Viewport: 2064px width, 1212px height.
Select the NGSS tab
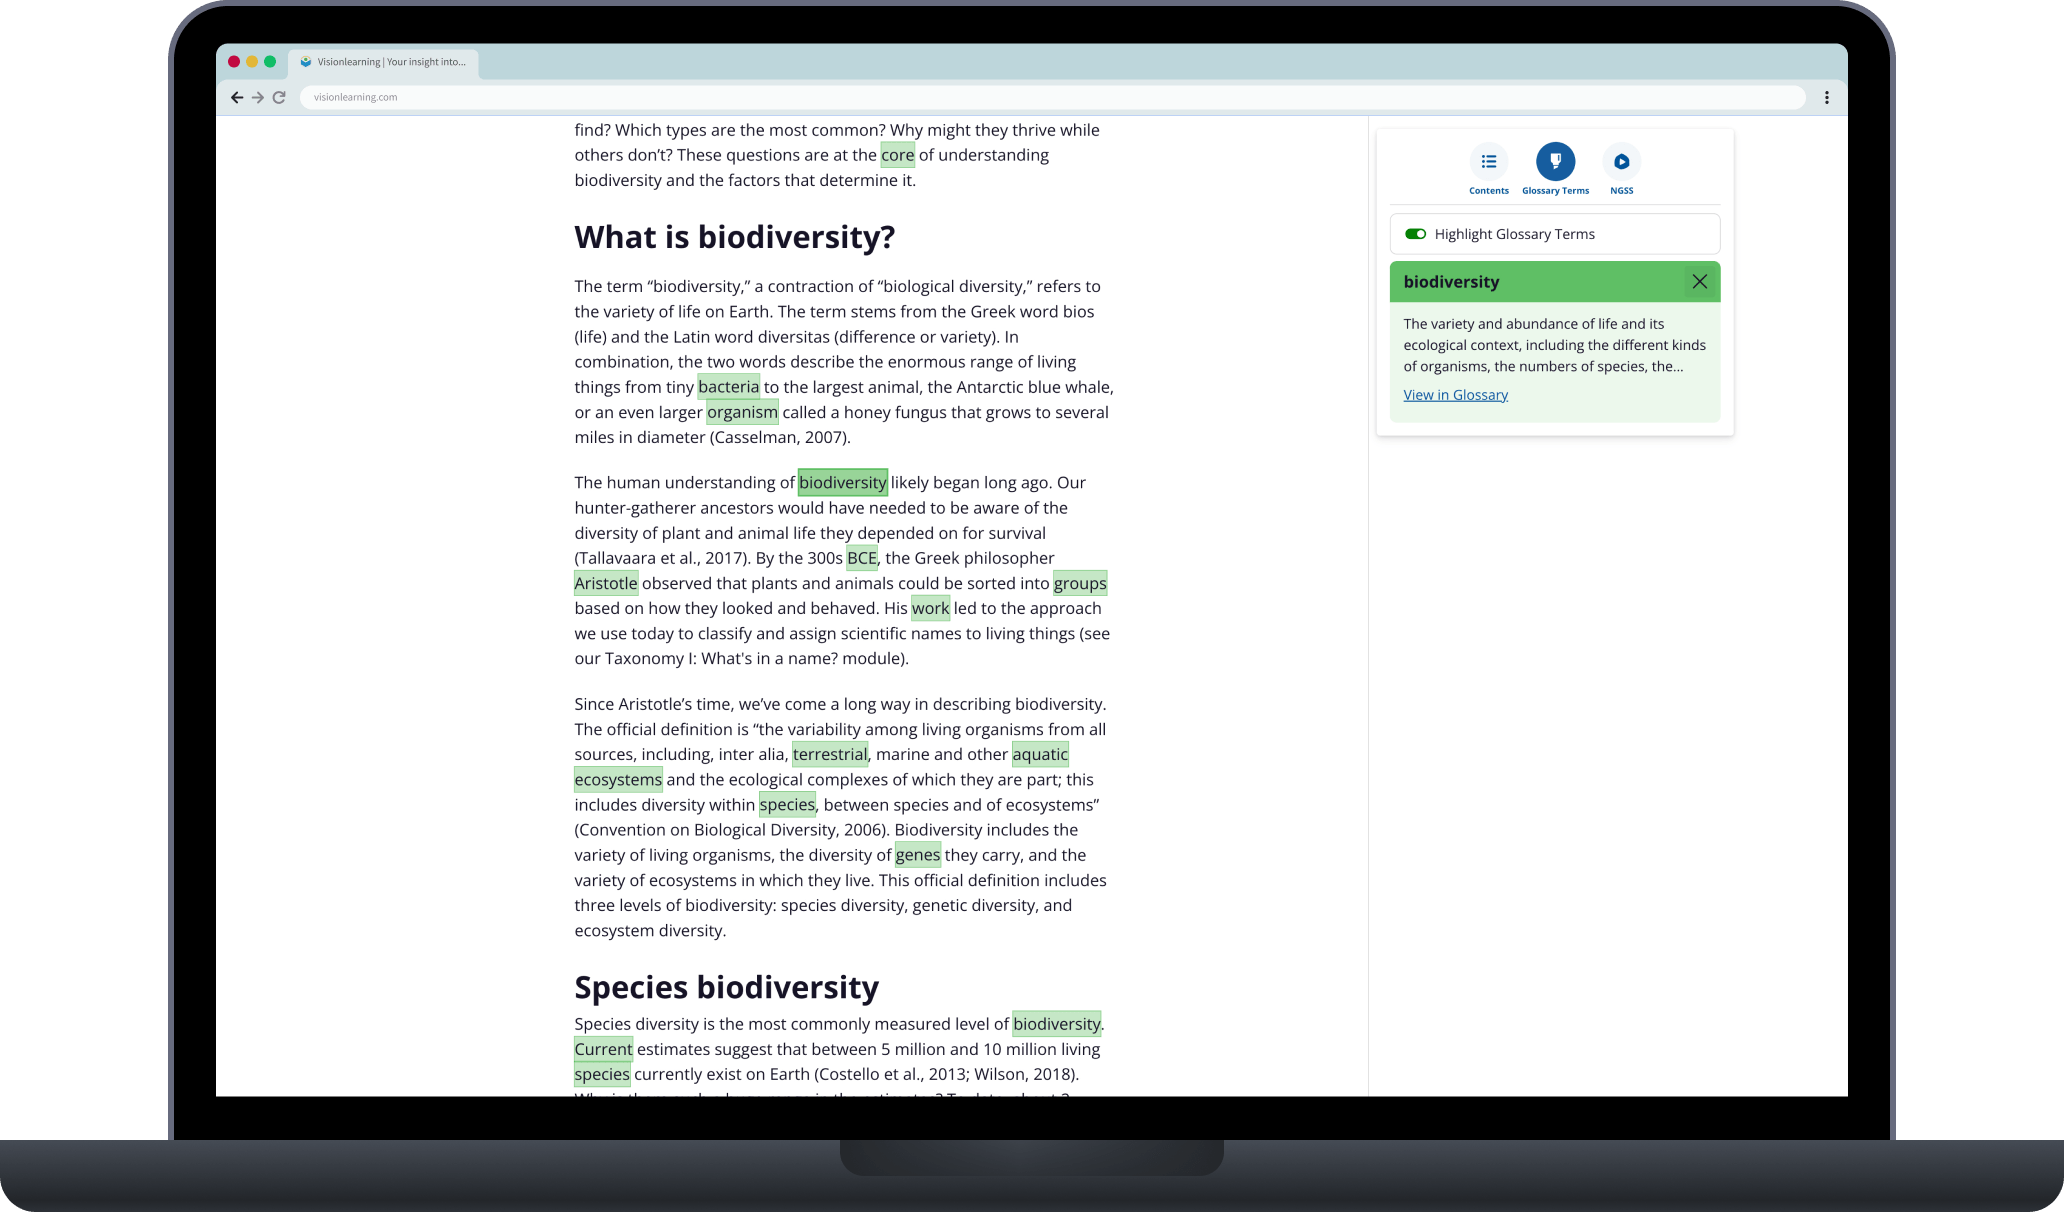point(1621,170)
